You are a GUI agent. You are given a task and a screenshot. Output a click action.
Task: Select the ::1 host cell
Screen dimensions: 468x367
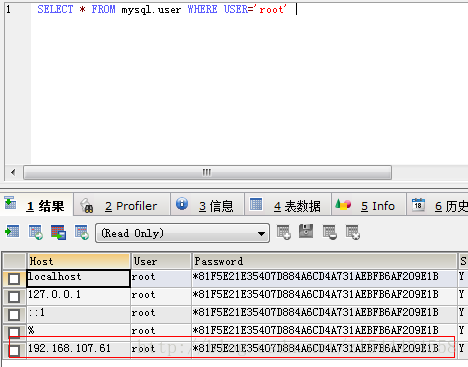[78, 314]
